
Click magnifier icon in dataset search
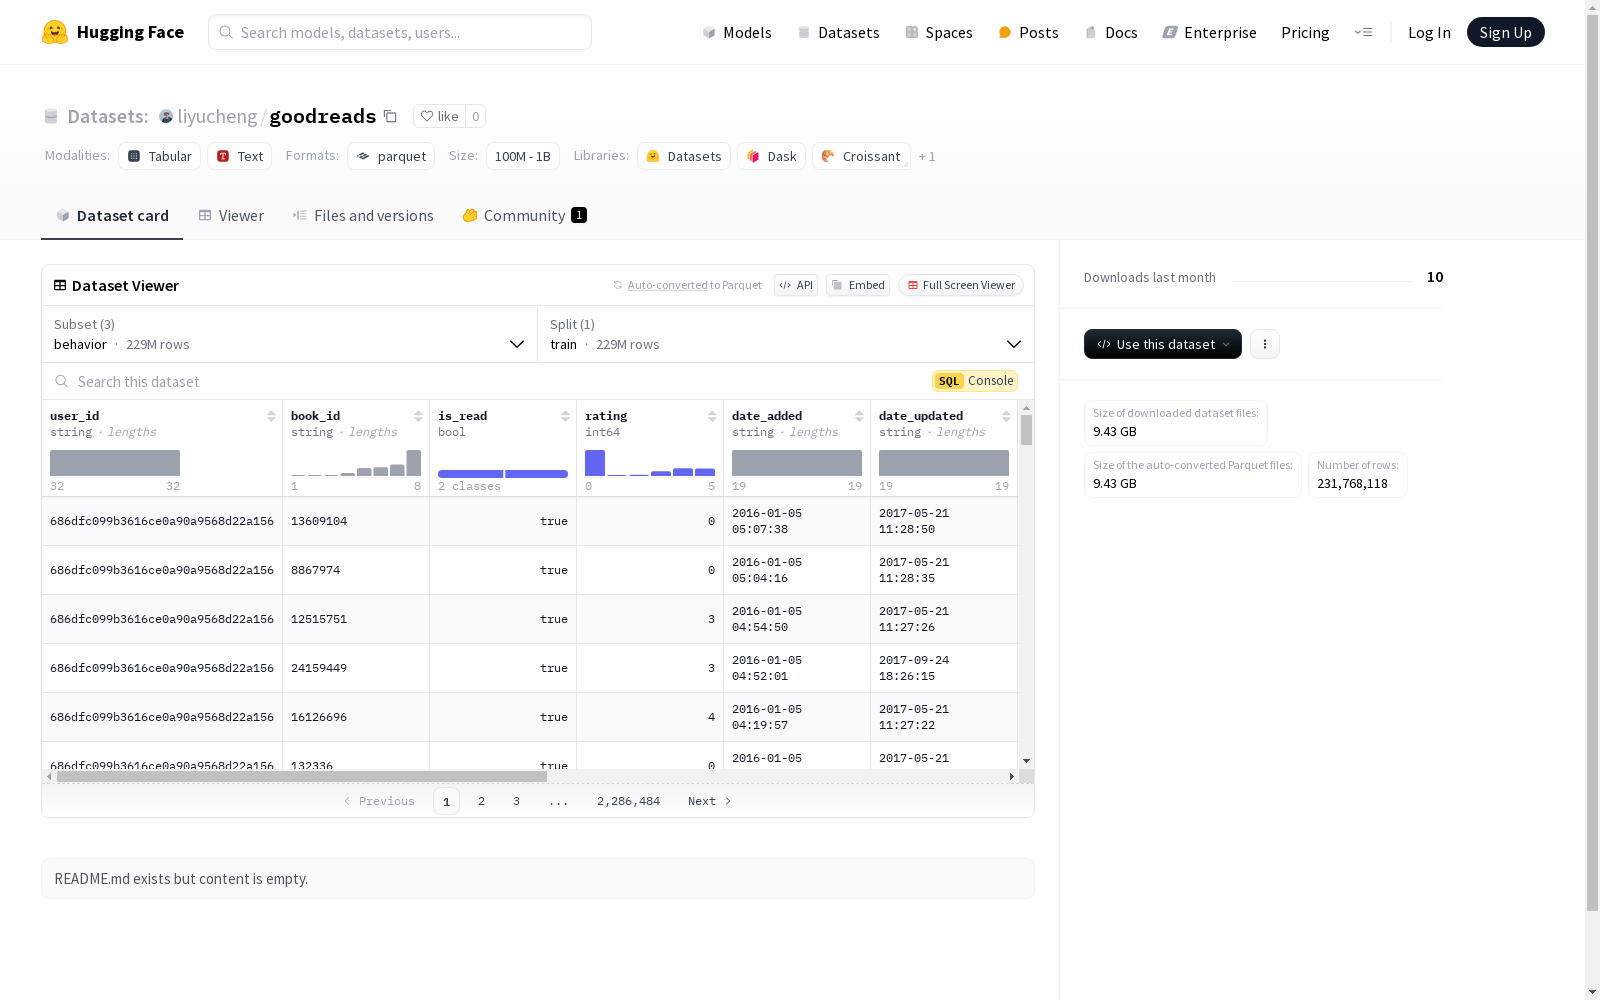(62, 381)
